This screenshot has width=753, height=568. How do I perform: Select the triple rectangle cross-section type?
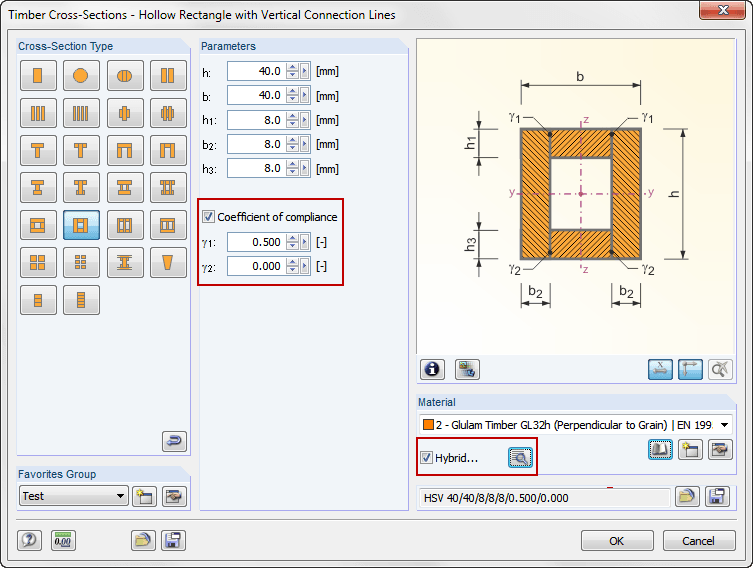[38, 113]
